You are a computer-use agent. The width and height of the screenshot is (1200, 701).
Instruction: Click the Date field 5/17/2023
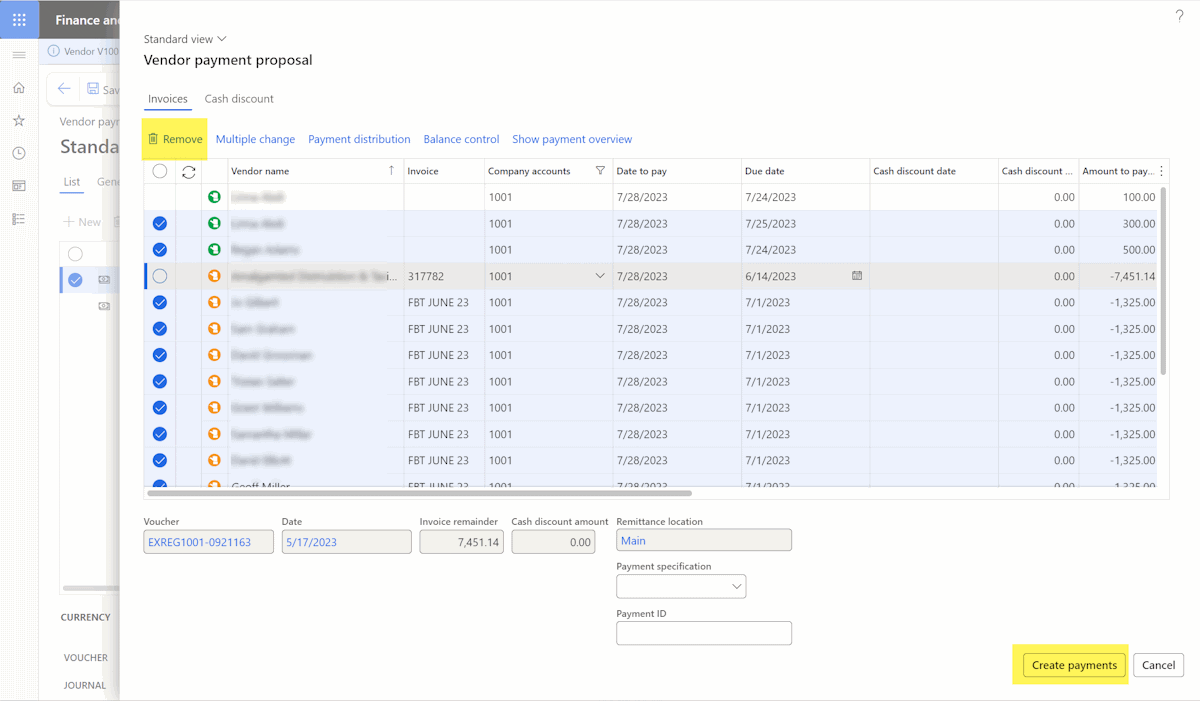point(346,541)
